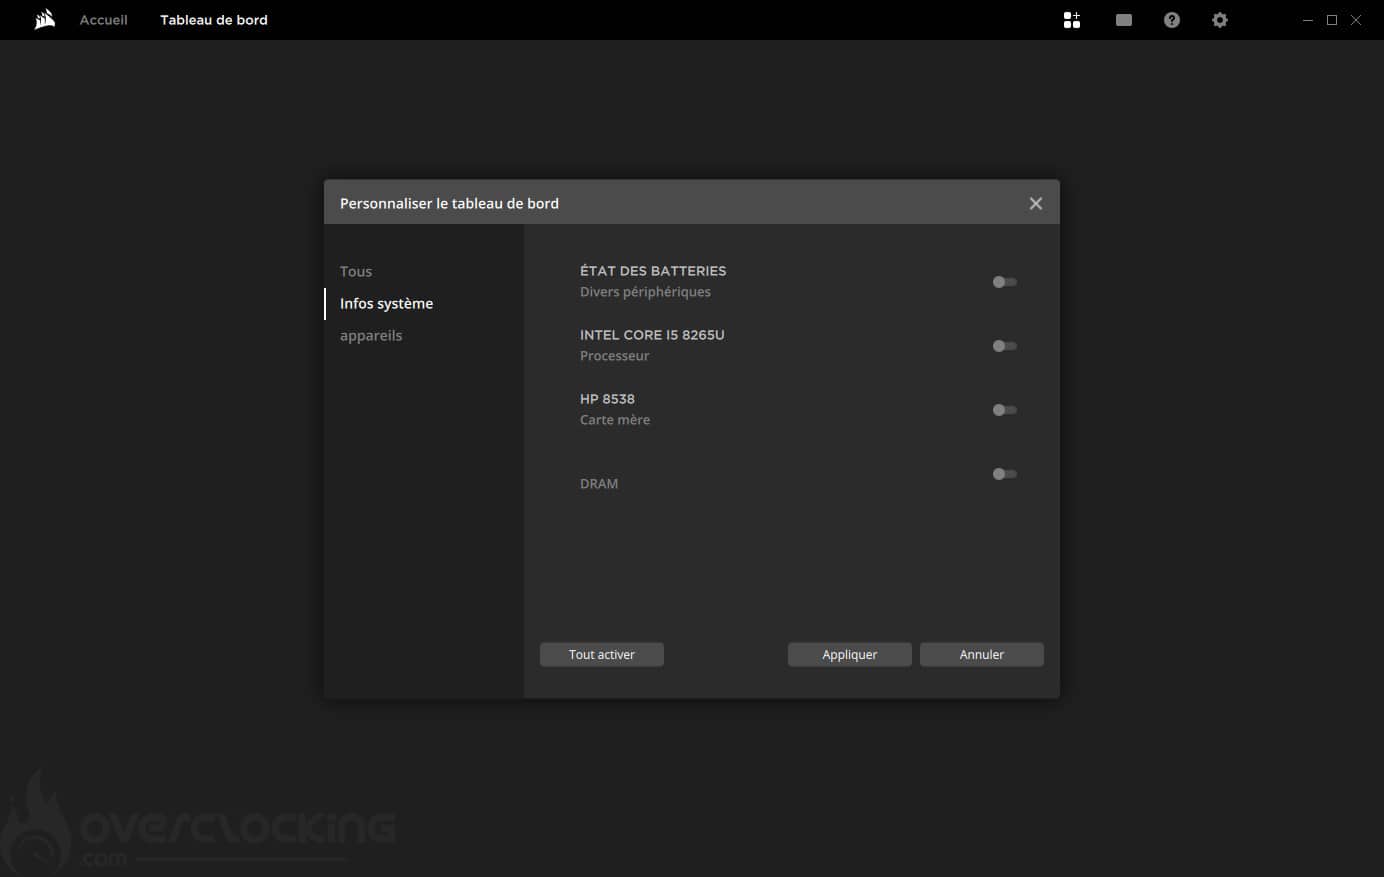1384x877 pixels.
Task: Select the Tous category
Action: click(x=356, y=271)
